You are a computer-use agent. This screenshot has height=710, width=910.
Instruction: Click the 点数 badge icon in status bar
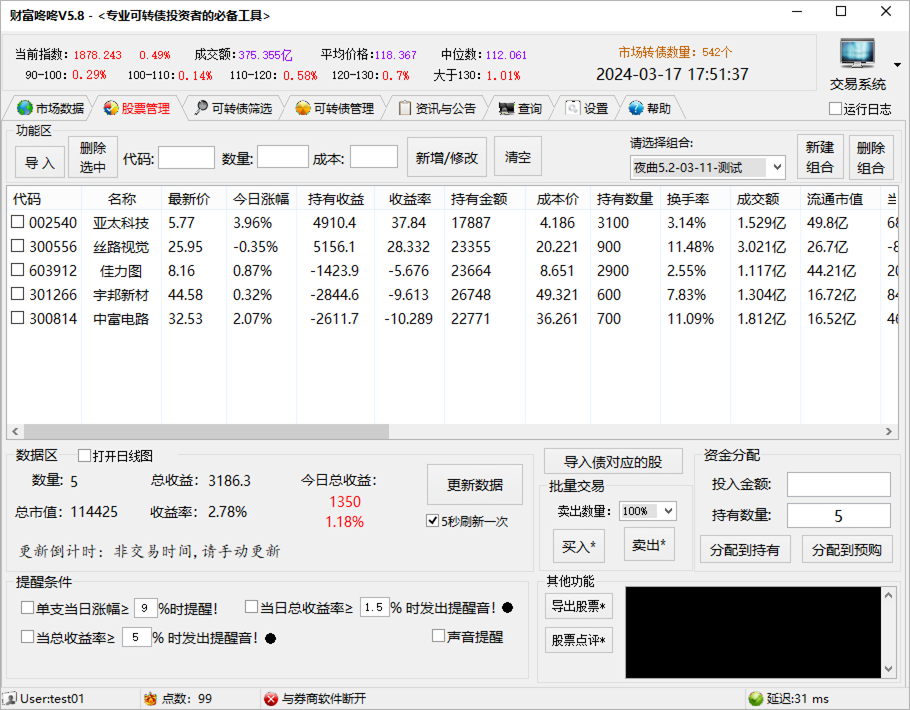[150, 698]
